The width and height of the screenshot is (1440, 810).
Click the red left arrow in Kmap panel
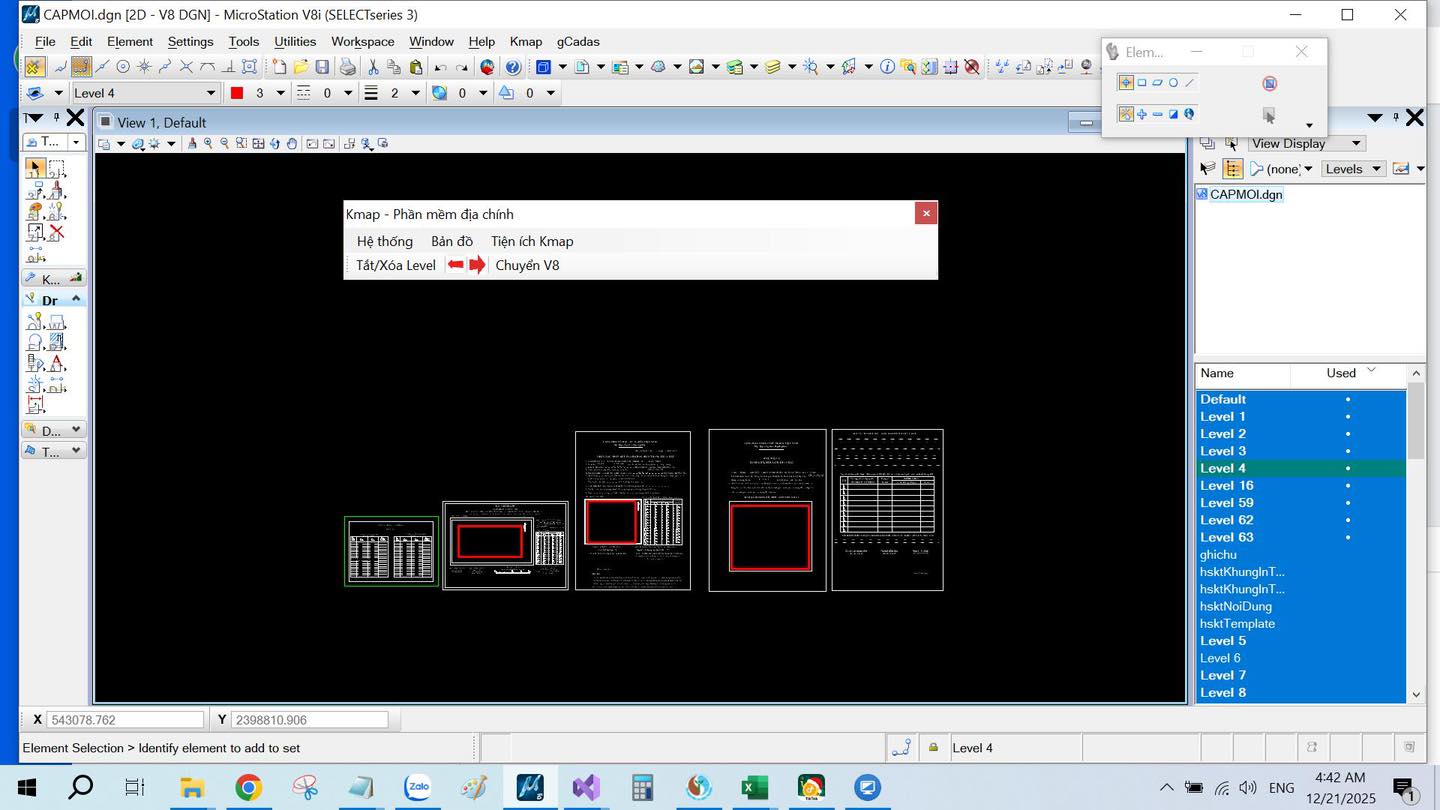(456, 265)
